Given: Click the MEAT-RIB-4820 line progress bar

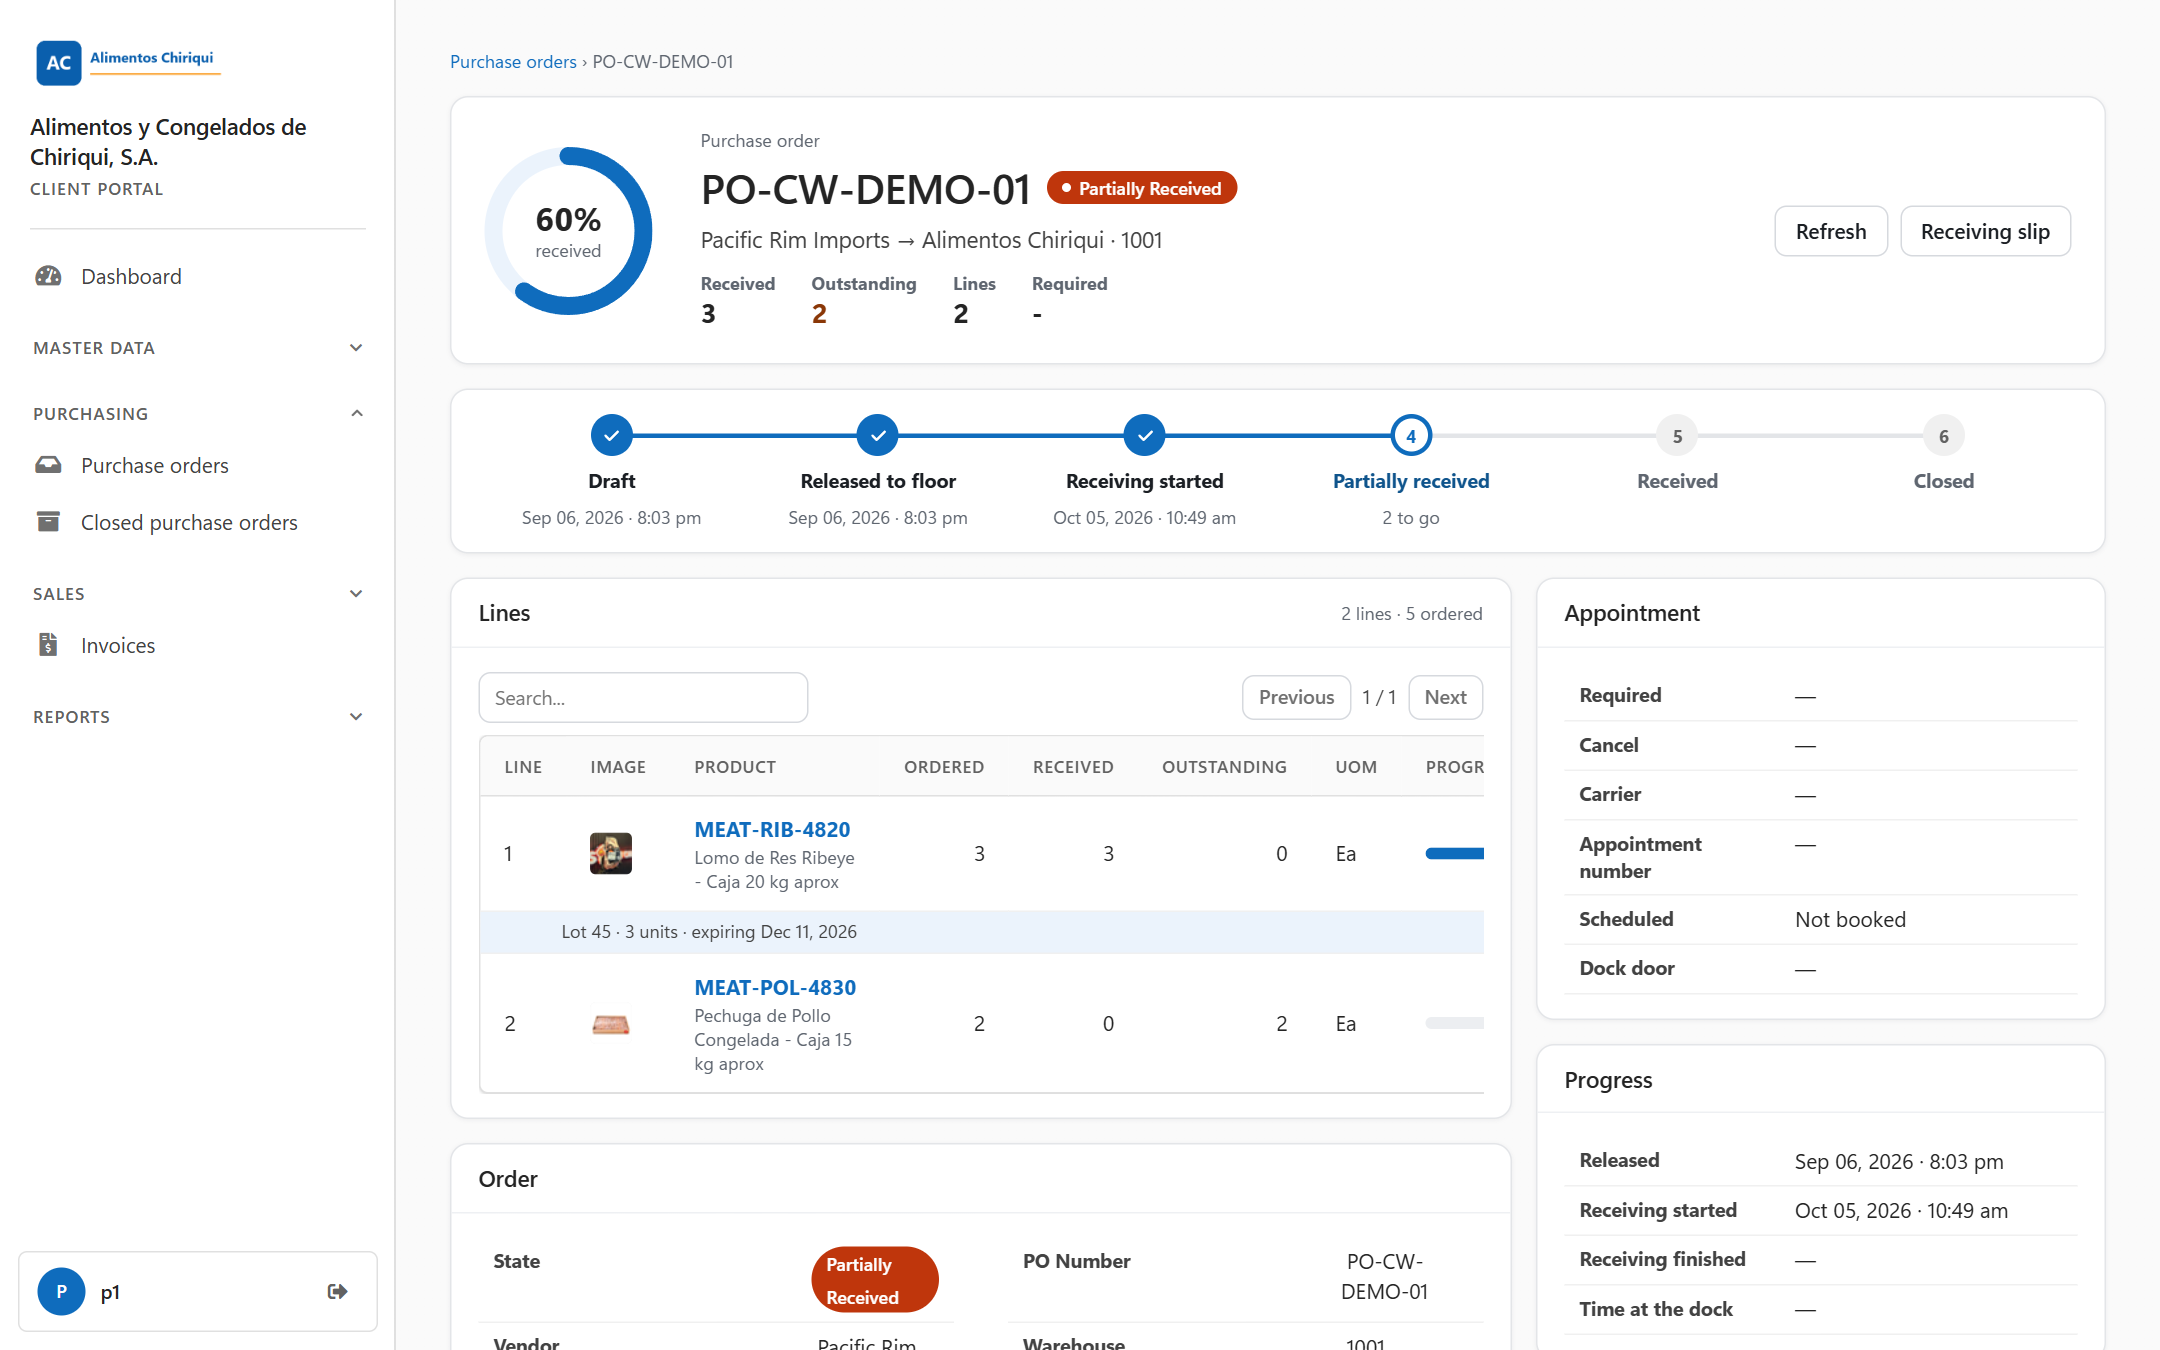Looking at the screenshot, I should (x=1454, y=853).
